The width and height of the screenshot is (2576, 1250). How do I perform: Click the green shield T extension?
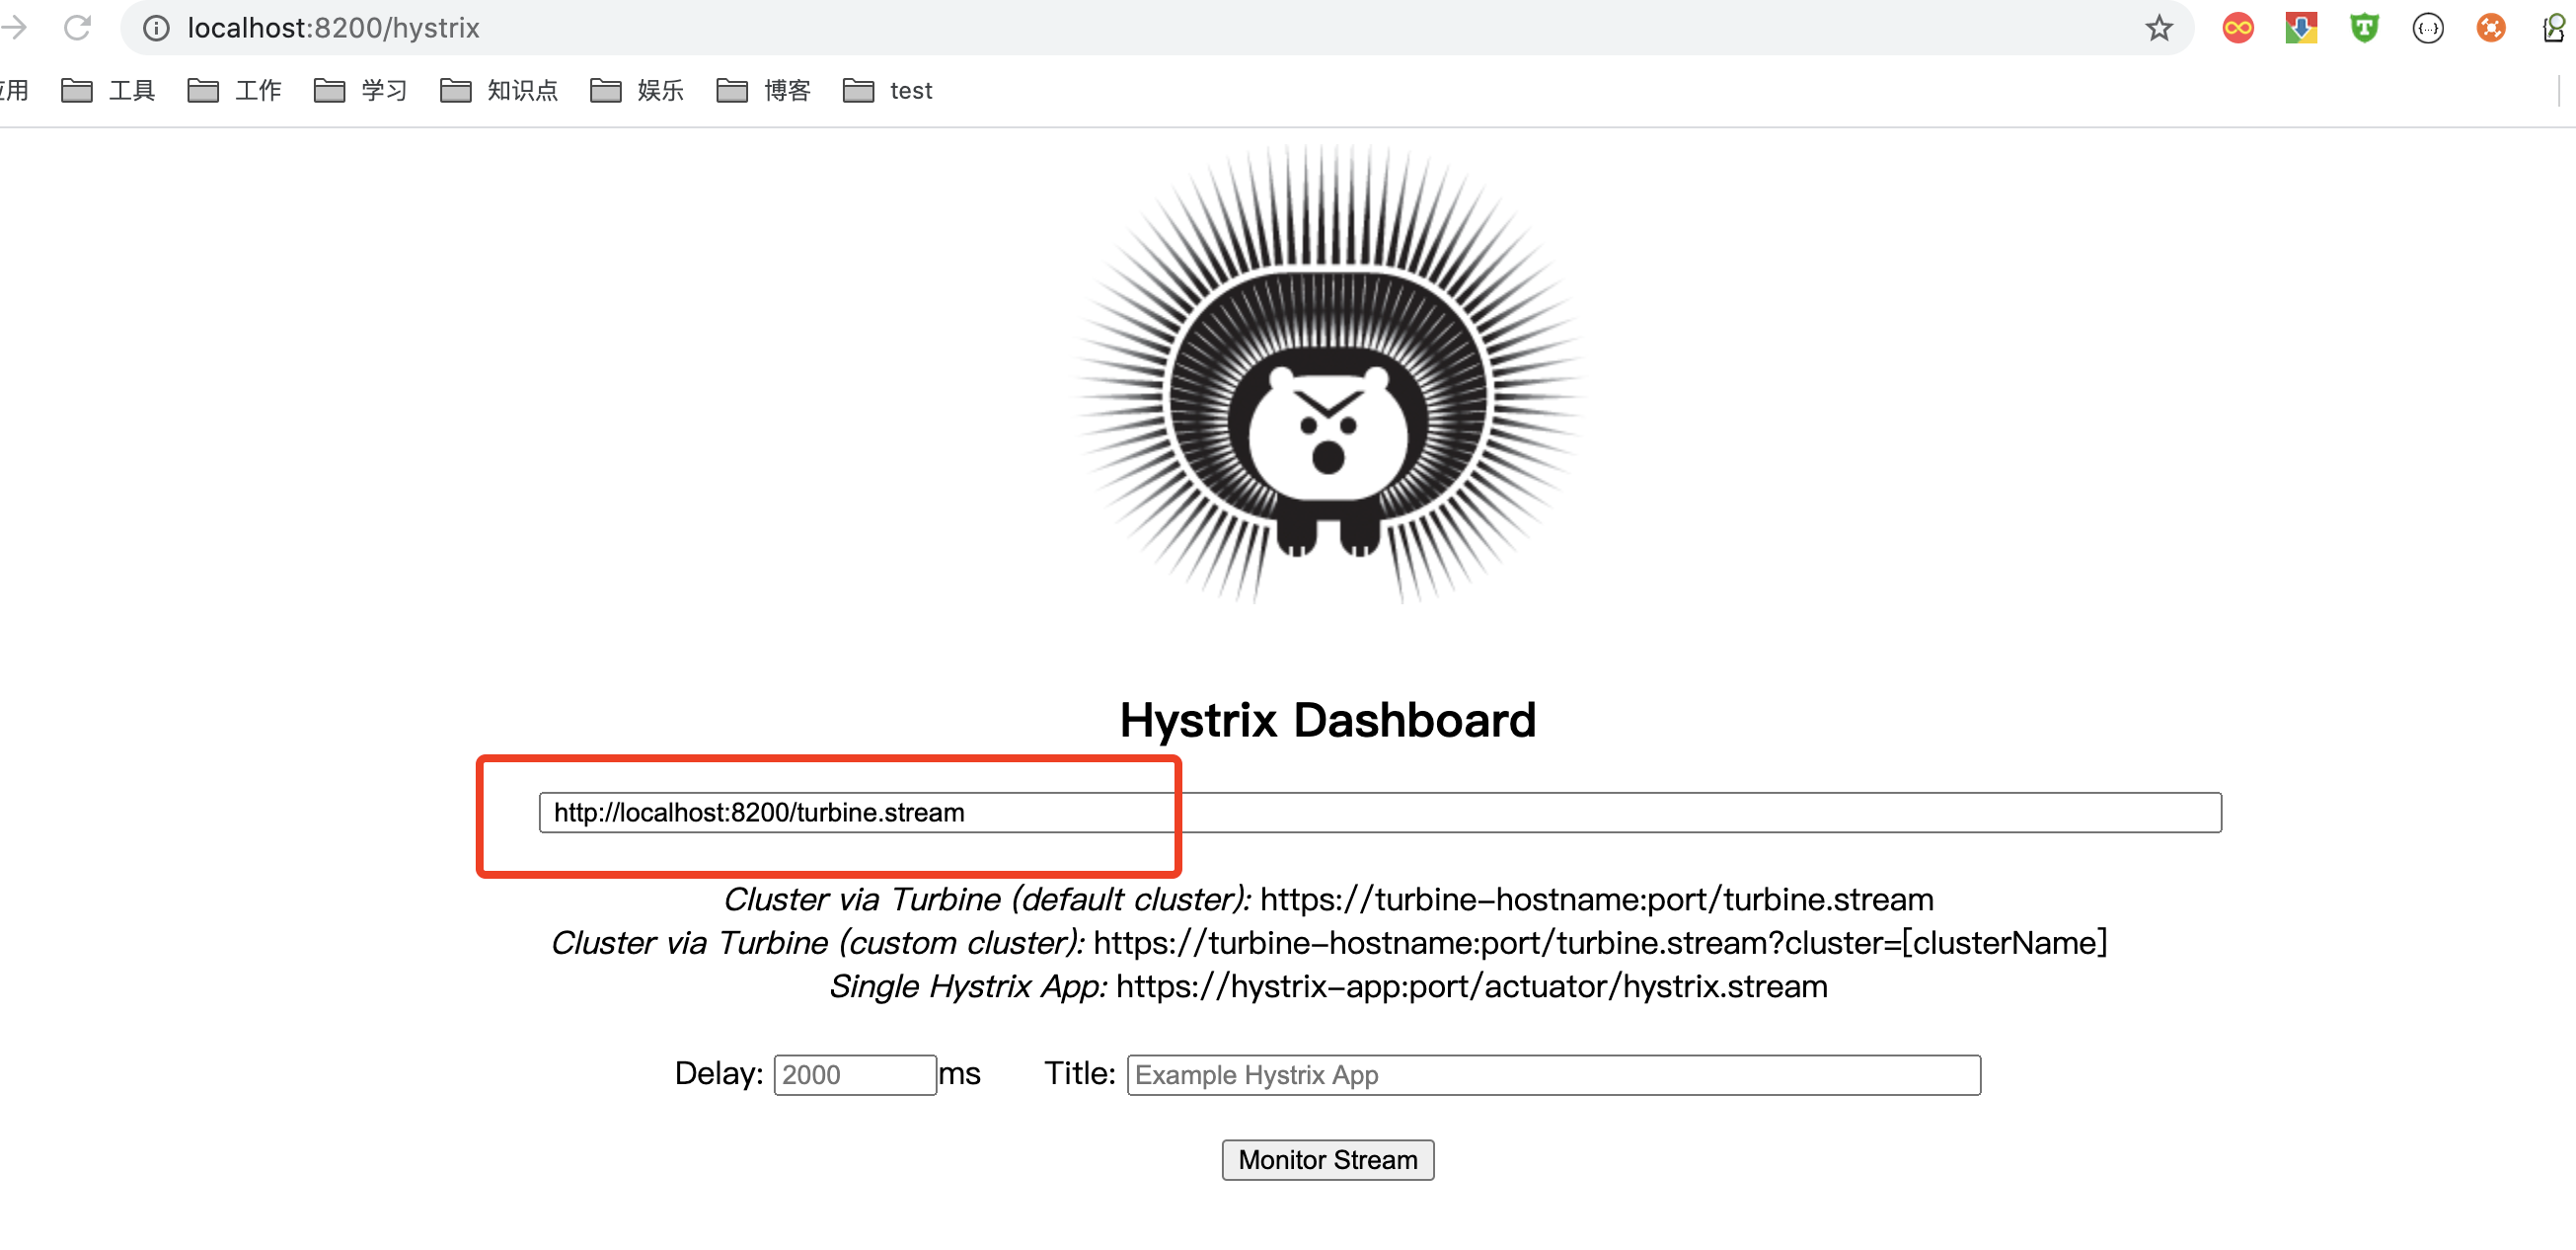click(x=2364, y=28)
